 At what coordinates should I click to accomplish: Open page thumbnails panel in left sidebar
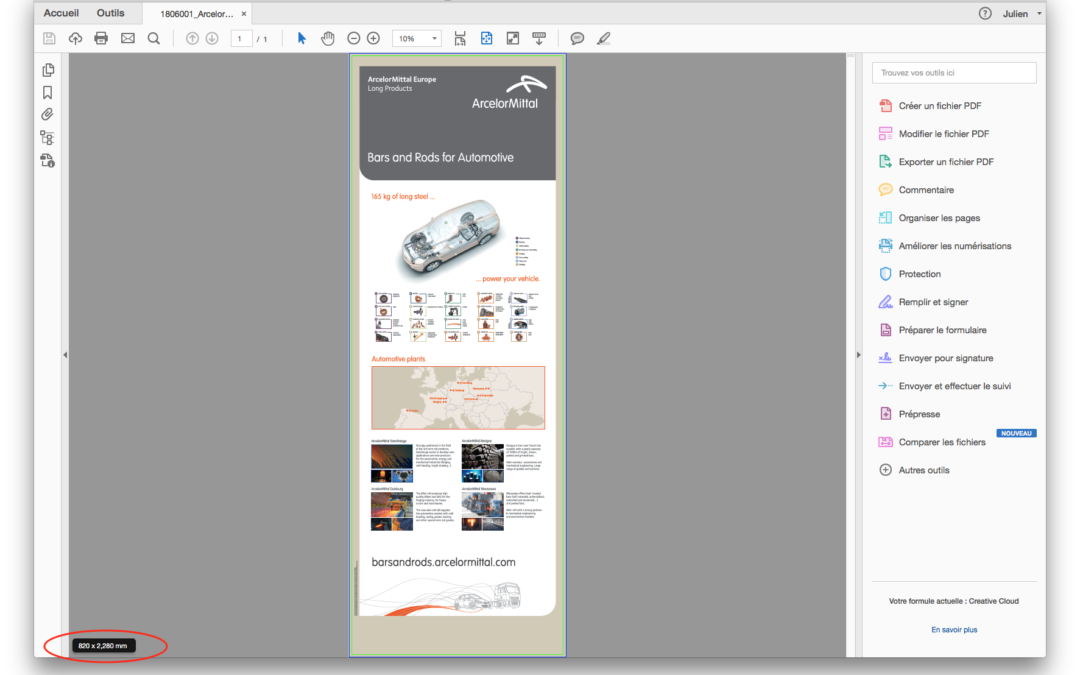click(x=47, y=70)
